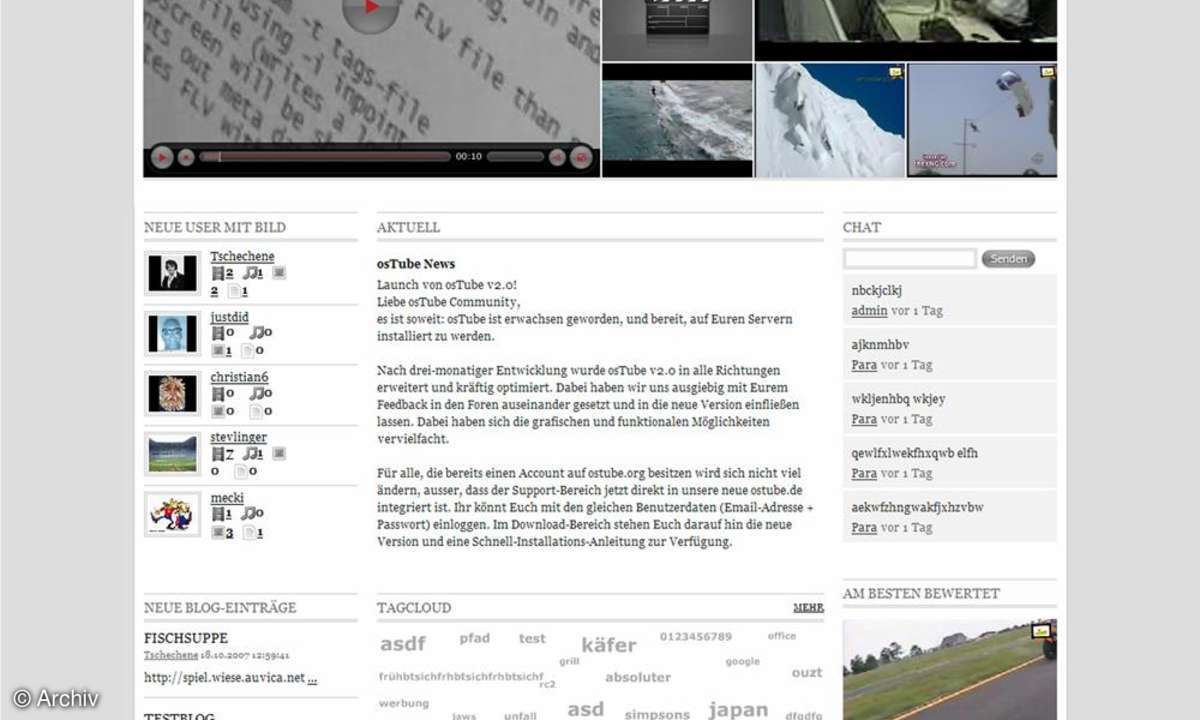The height and width of the screenshot is (720, 1200).
Task: Toggle fullscreen on the video player
Action: click(581, 157)
